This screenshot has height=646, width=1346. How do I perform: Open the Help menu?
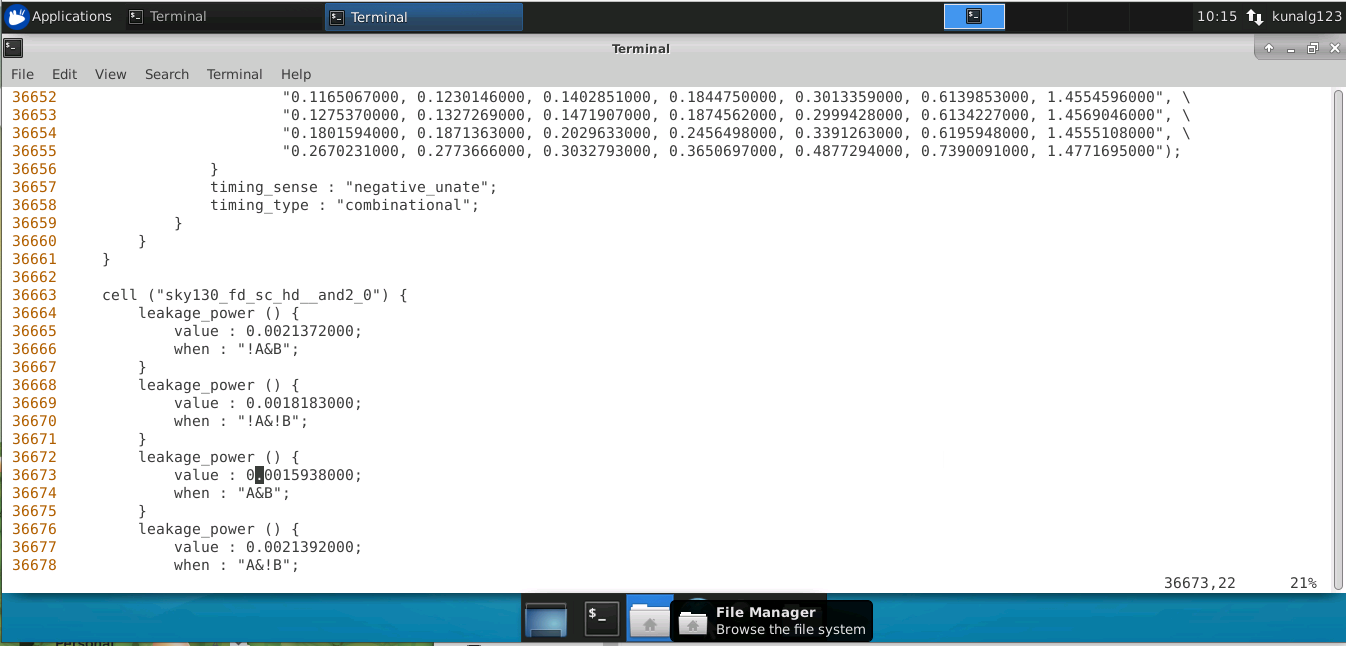pos(295,74)
